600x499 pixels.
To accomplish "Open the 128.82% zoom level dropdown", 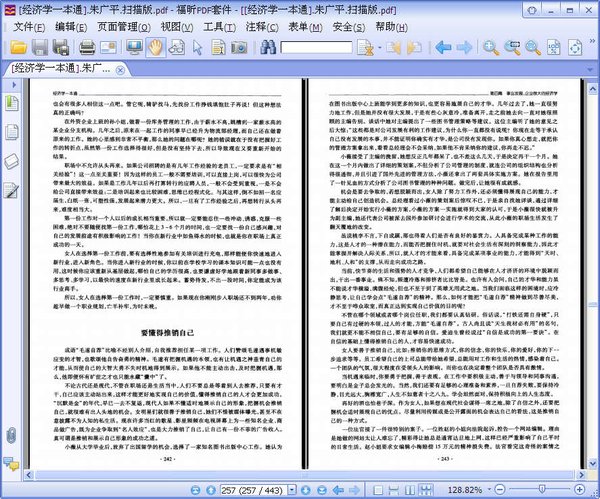I will tap(489, 490).
